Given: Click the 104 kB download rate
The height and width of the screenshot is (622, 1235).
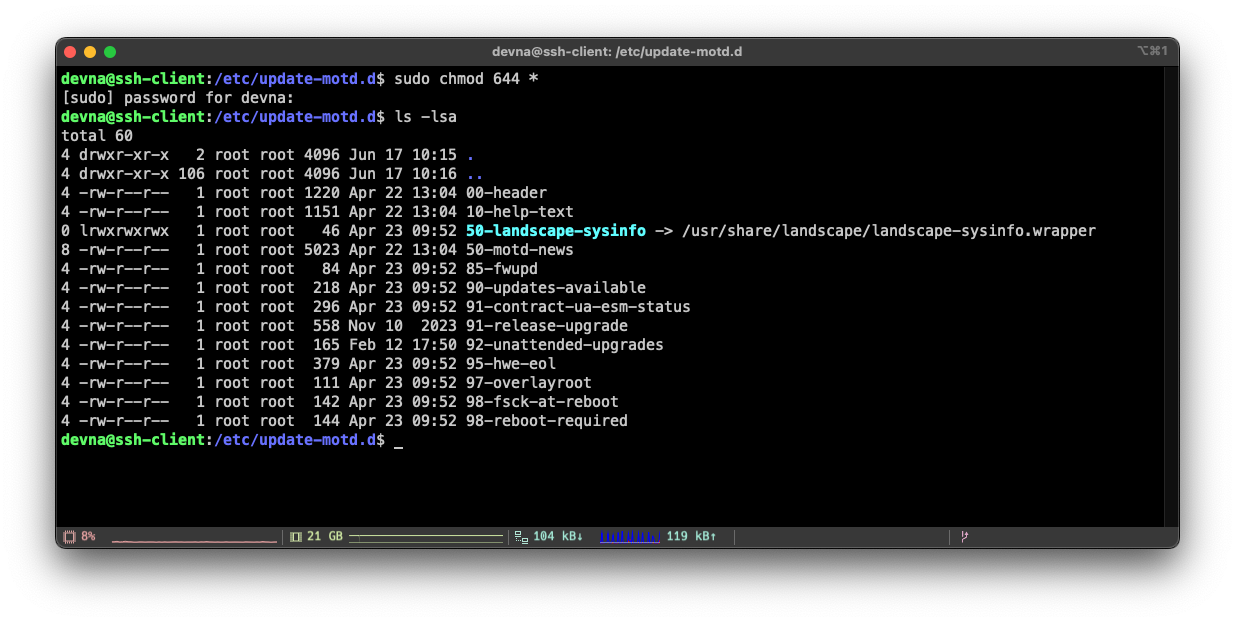Looking at the screenshot, I should coord(558,537).
